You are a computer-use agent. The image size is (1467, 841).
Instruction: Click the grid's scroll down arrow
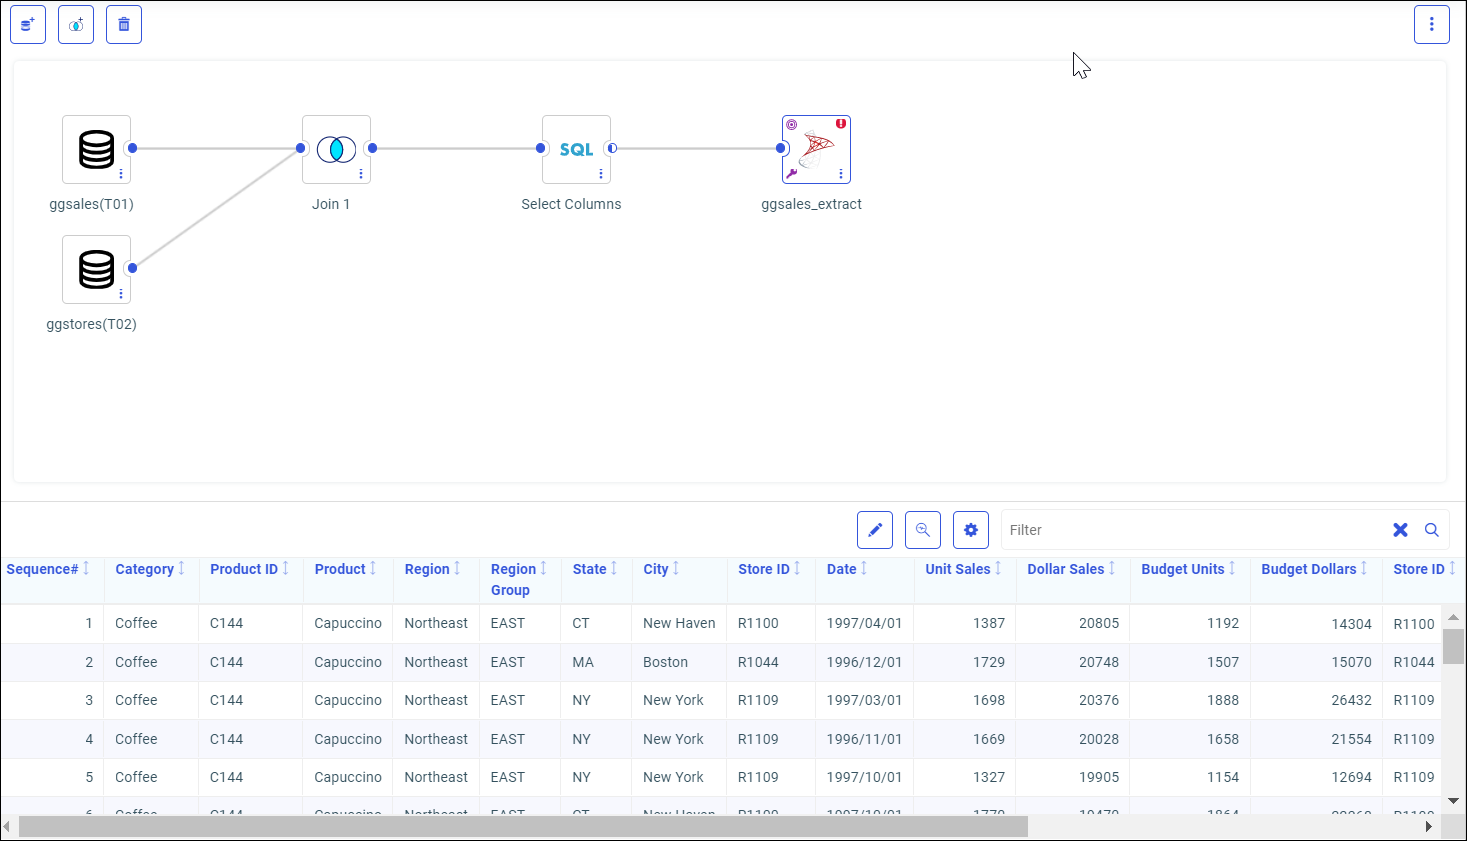(1454, 801)
